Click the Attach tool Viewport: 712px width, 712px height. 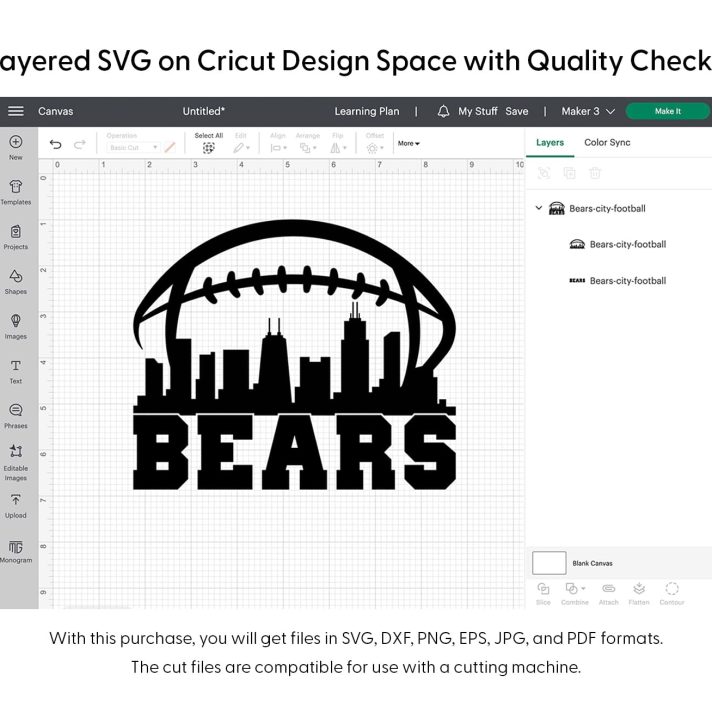click(608, 594)
